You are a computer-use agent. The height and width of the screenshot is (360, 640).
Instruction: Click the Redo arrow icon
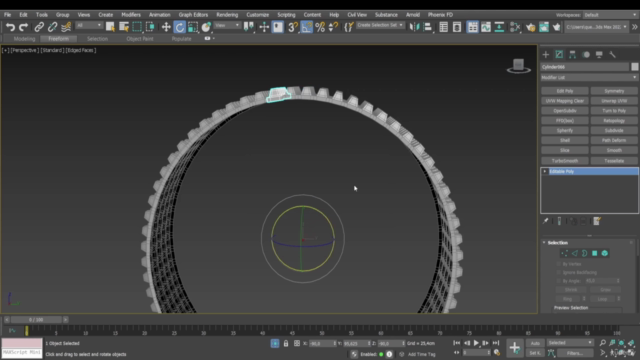pos(24,27)
